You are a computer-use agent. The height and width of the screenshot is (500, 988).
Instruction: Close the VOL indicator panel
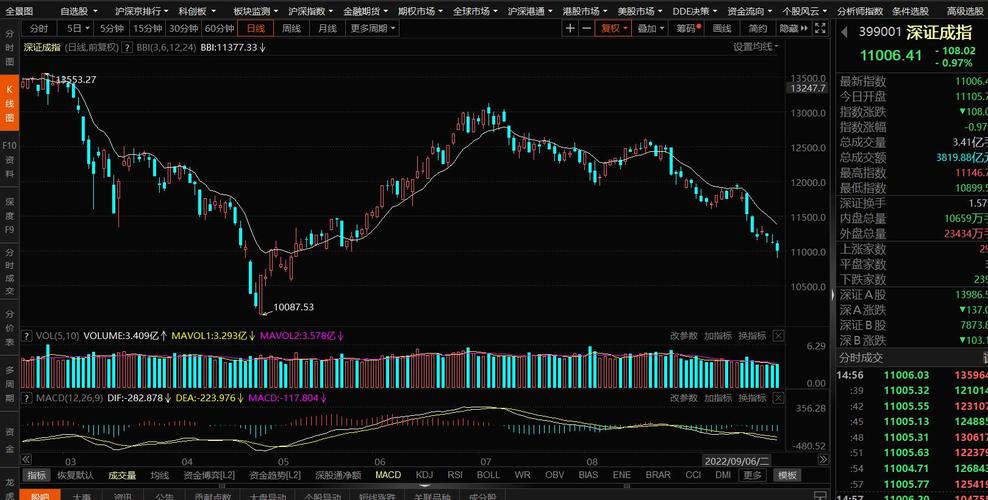[779, 336]
